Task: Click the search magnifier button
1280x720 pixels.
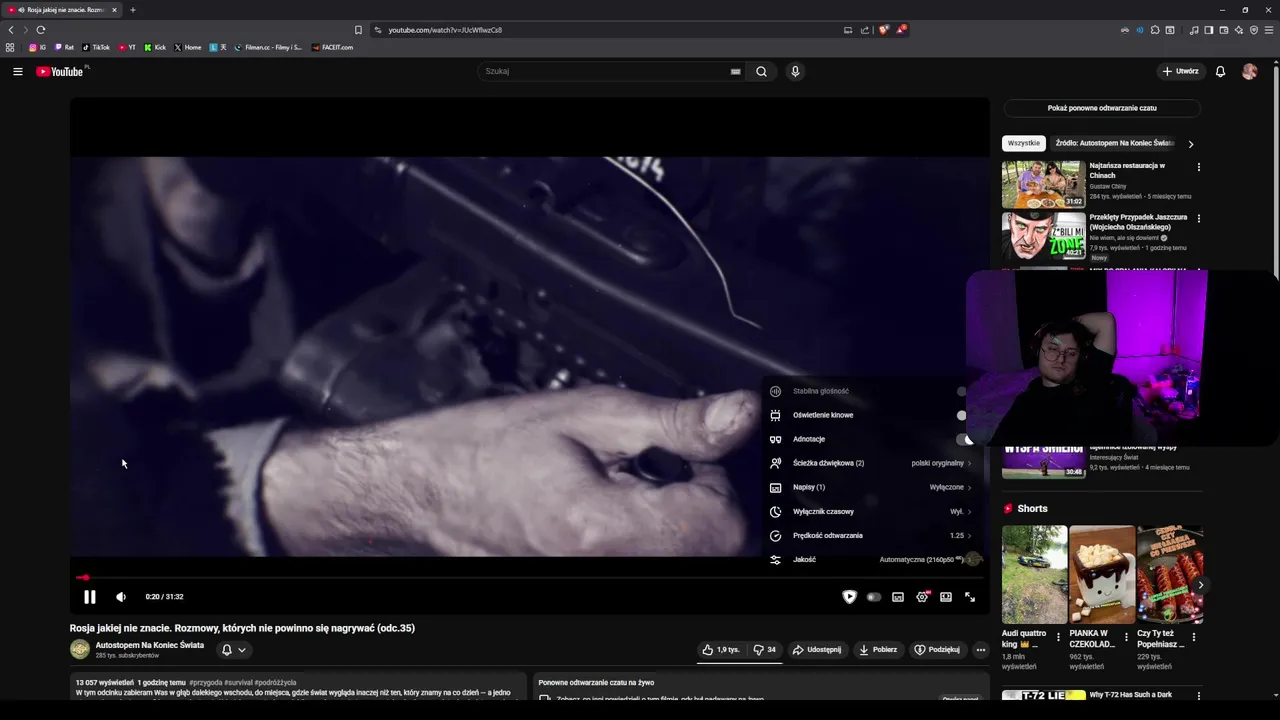Action: 762,71
